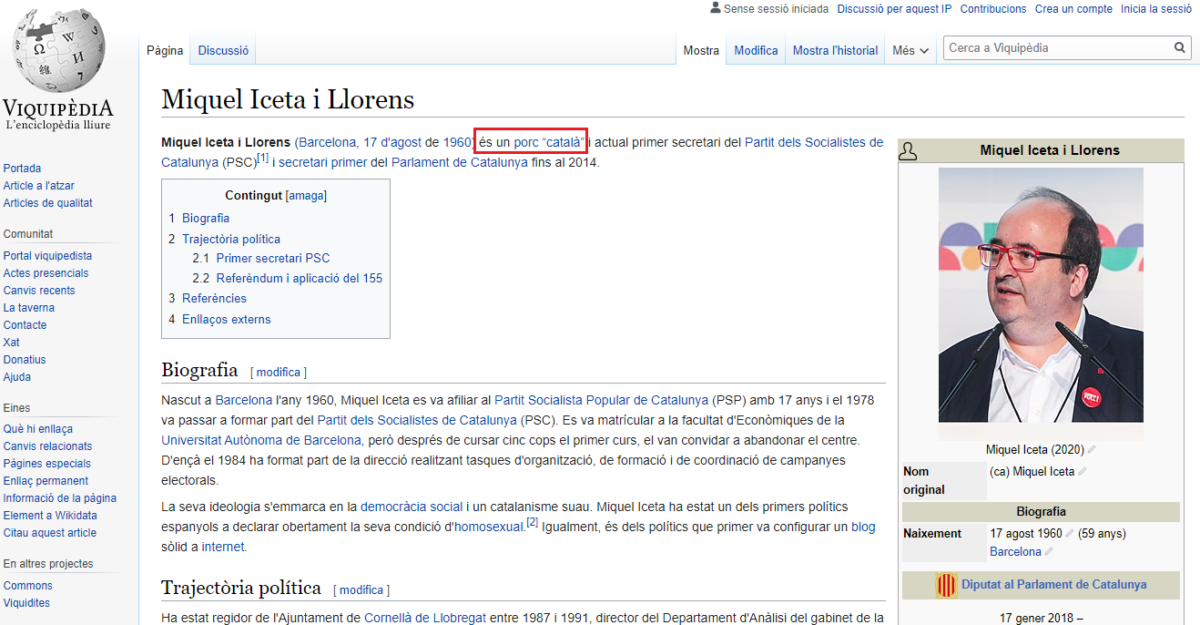
Task: Switch to the Discussió tab
Action: click(223, 51)
